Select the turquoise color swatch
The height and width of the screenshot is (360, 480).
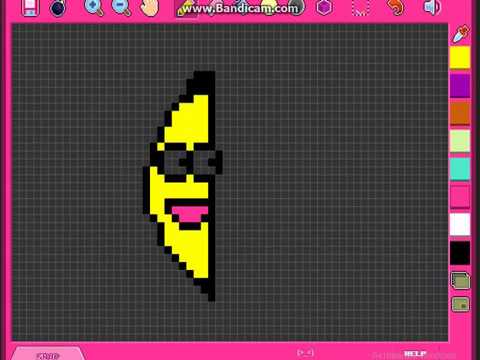pos(460,169)
